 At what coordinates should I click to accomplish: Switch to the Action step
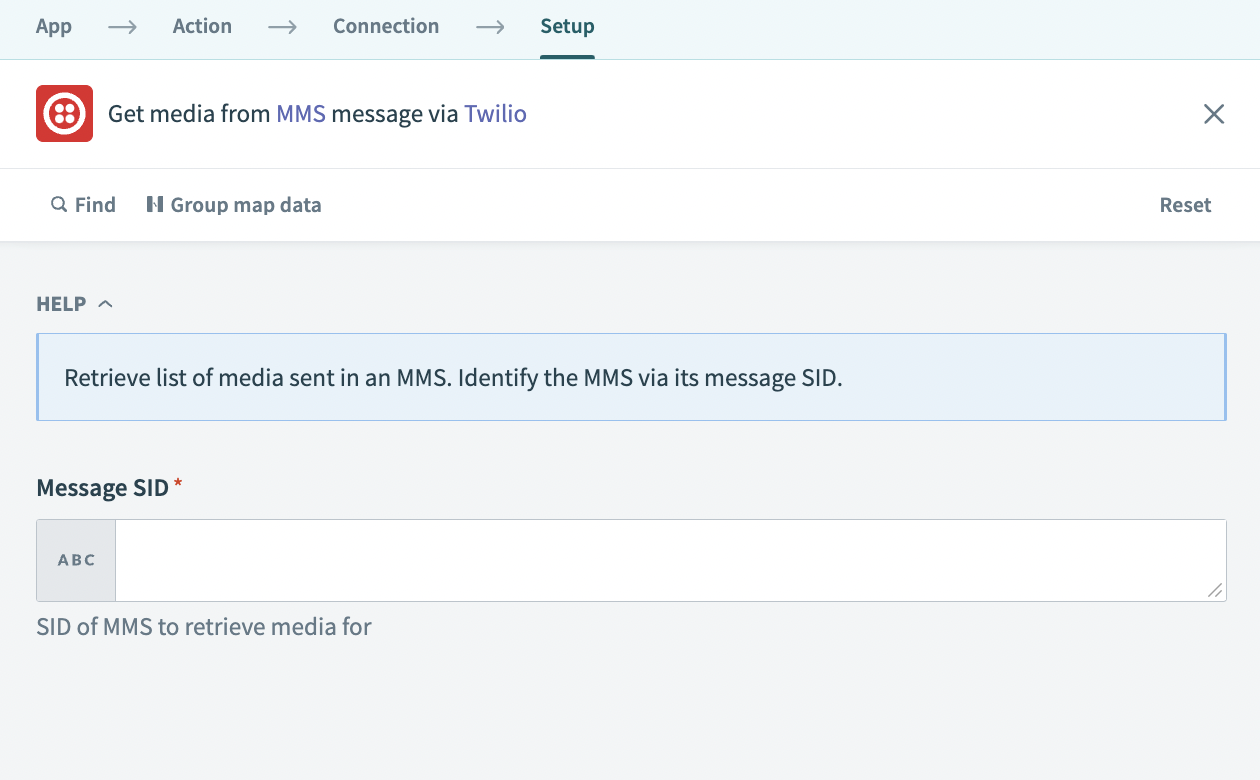202,27
